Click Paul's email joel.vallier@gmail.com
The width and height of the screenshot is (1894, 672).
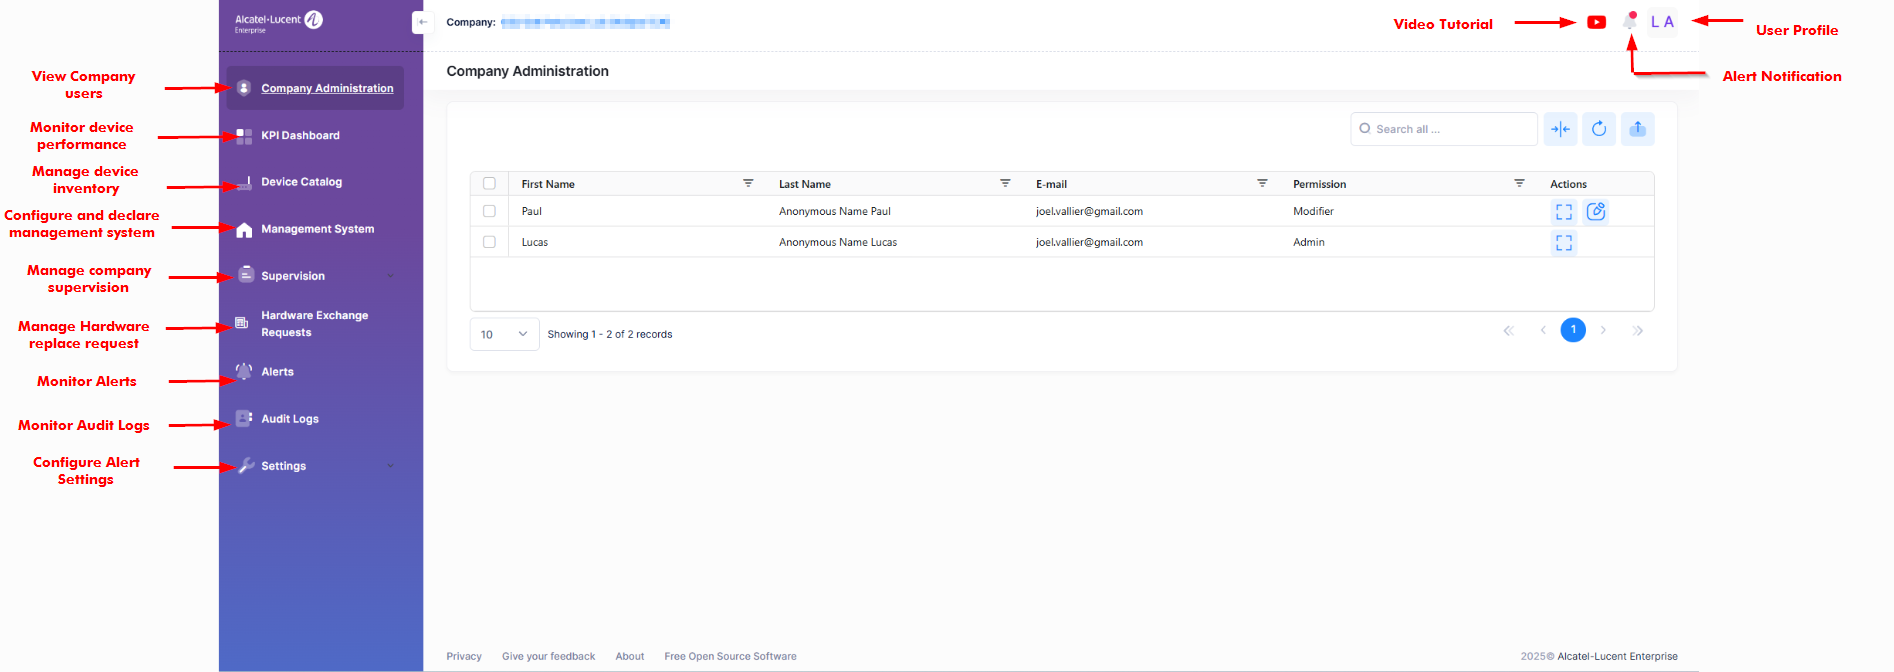pos(1089,211)
